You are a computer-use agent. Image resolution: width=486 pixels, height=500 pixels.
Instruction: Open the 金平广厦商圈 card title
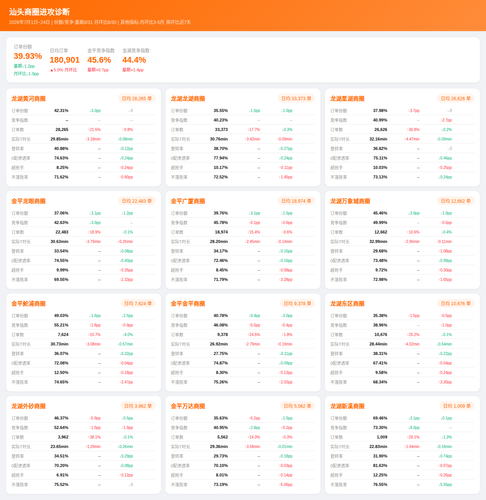tap(188, 201)
